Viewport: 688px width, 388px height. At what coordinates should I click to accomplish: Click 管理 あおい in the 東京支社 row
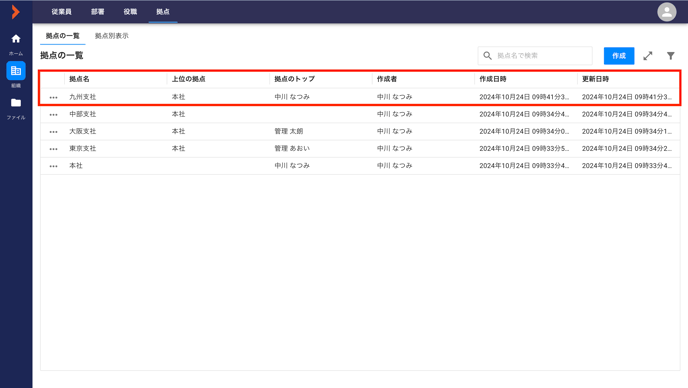pyautogui.click(x=292, y=148)
